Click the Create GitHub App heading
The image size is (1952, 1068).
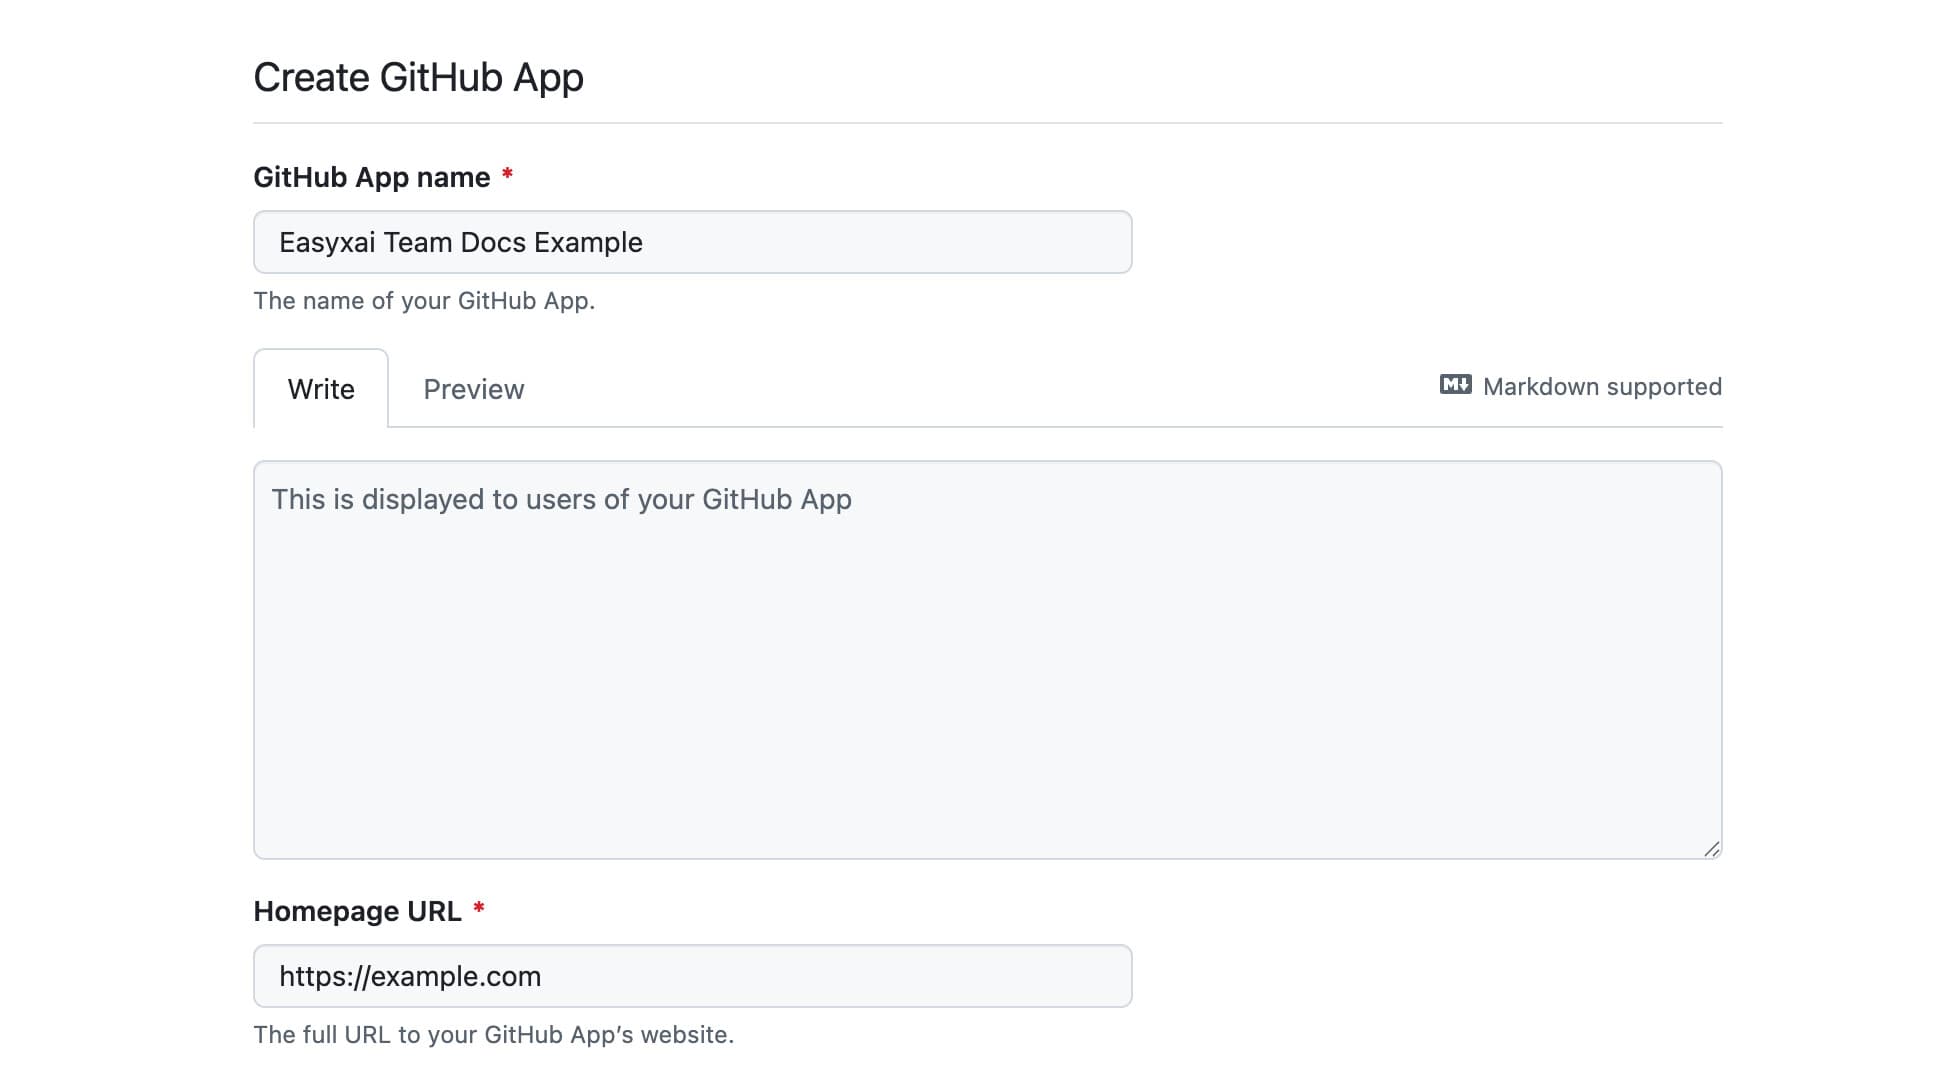click(418, 78)
